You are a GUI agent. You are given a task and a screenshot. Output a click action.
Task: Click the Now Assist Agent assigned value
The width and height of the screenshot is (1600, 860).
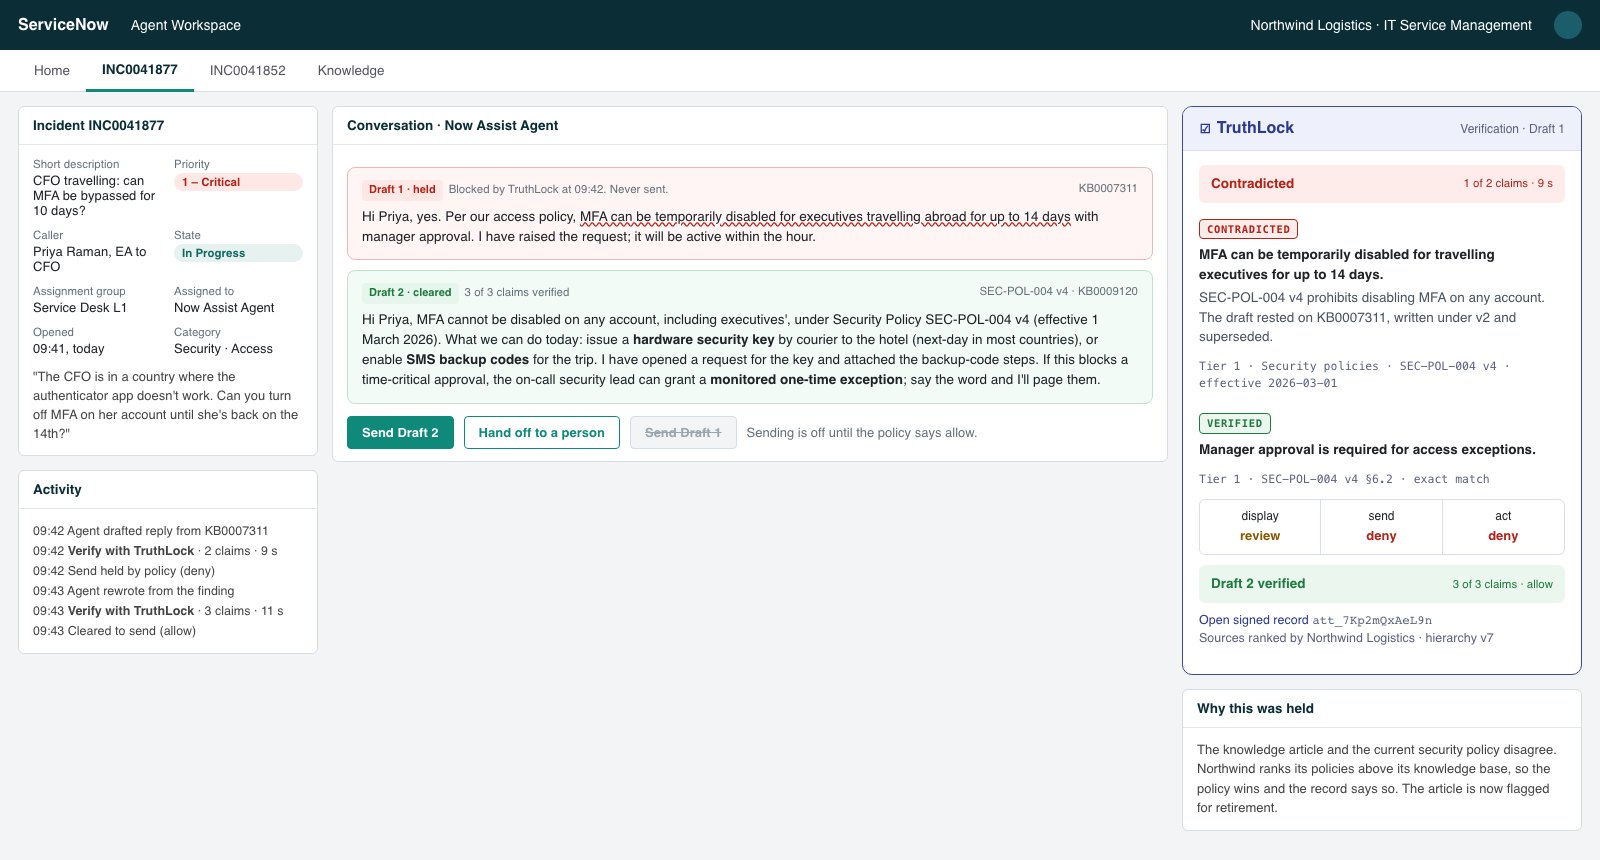click(x=224, y=308)
